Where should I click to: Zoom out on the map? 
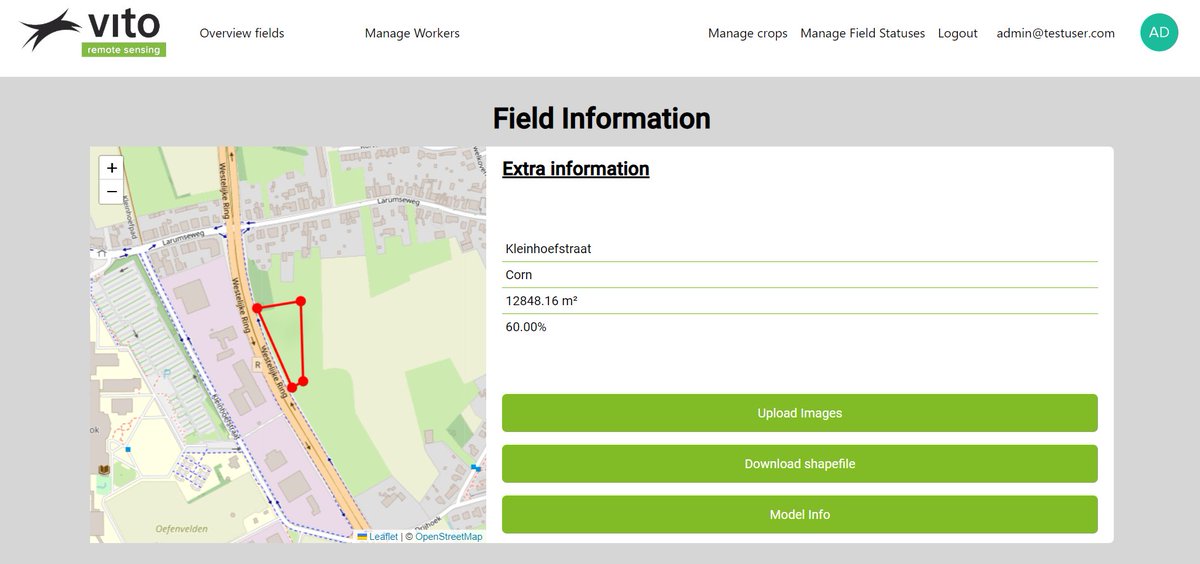tap(112, 192)
